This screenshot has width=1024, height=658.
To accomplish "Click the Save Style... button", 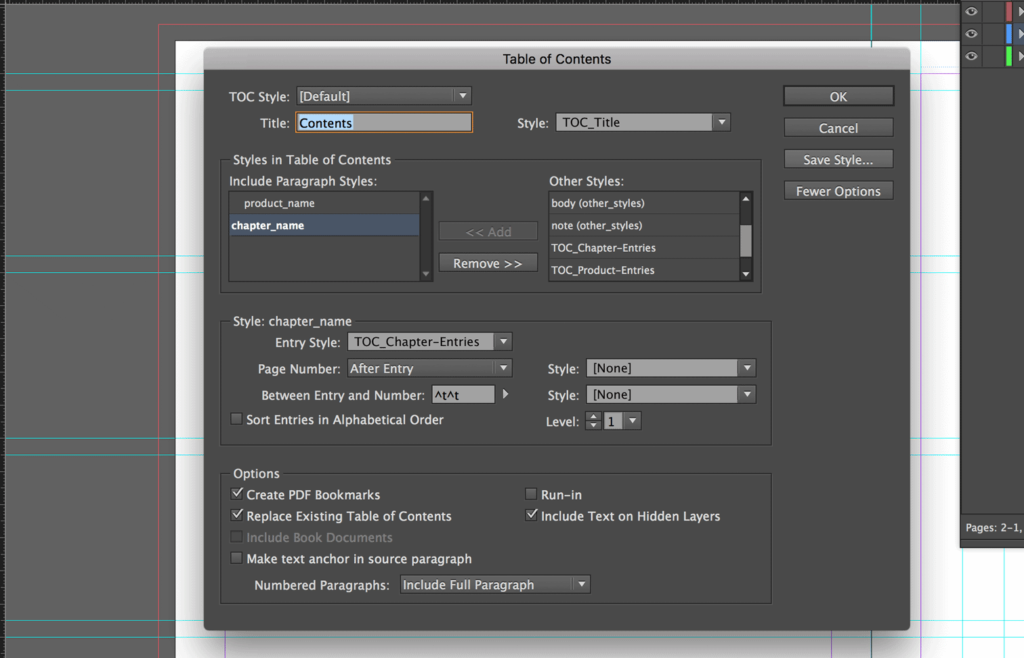I will coord(839,159).
